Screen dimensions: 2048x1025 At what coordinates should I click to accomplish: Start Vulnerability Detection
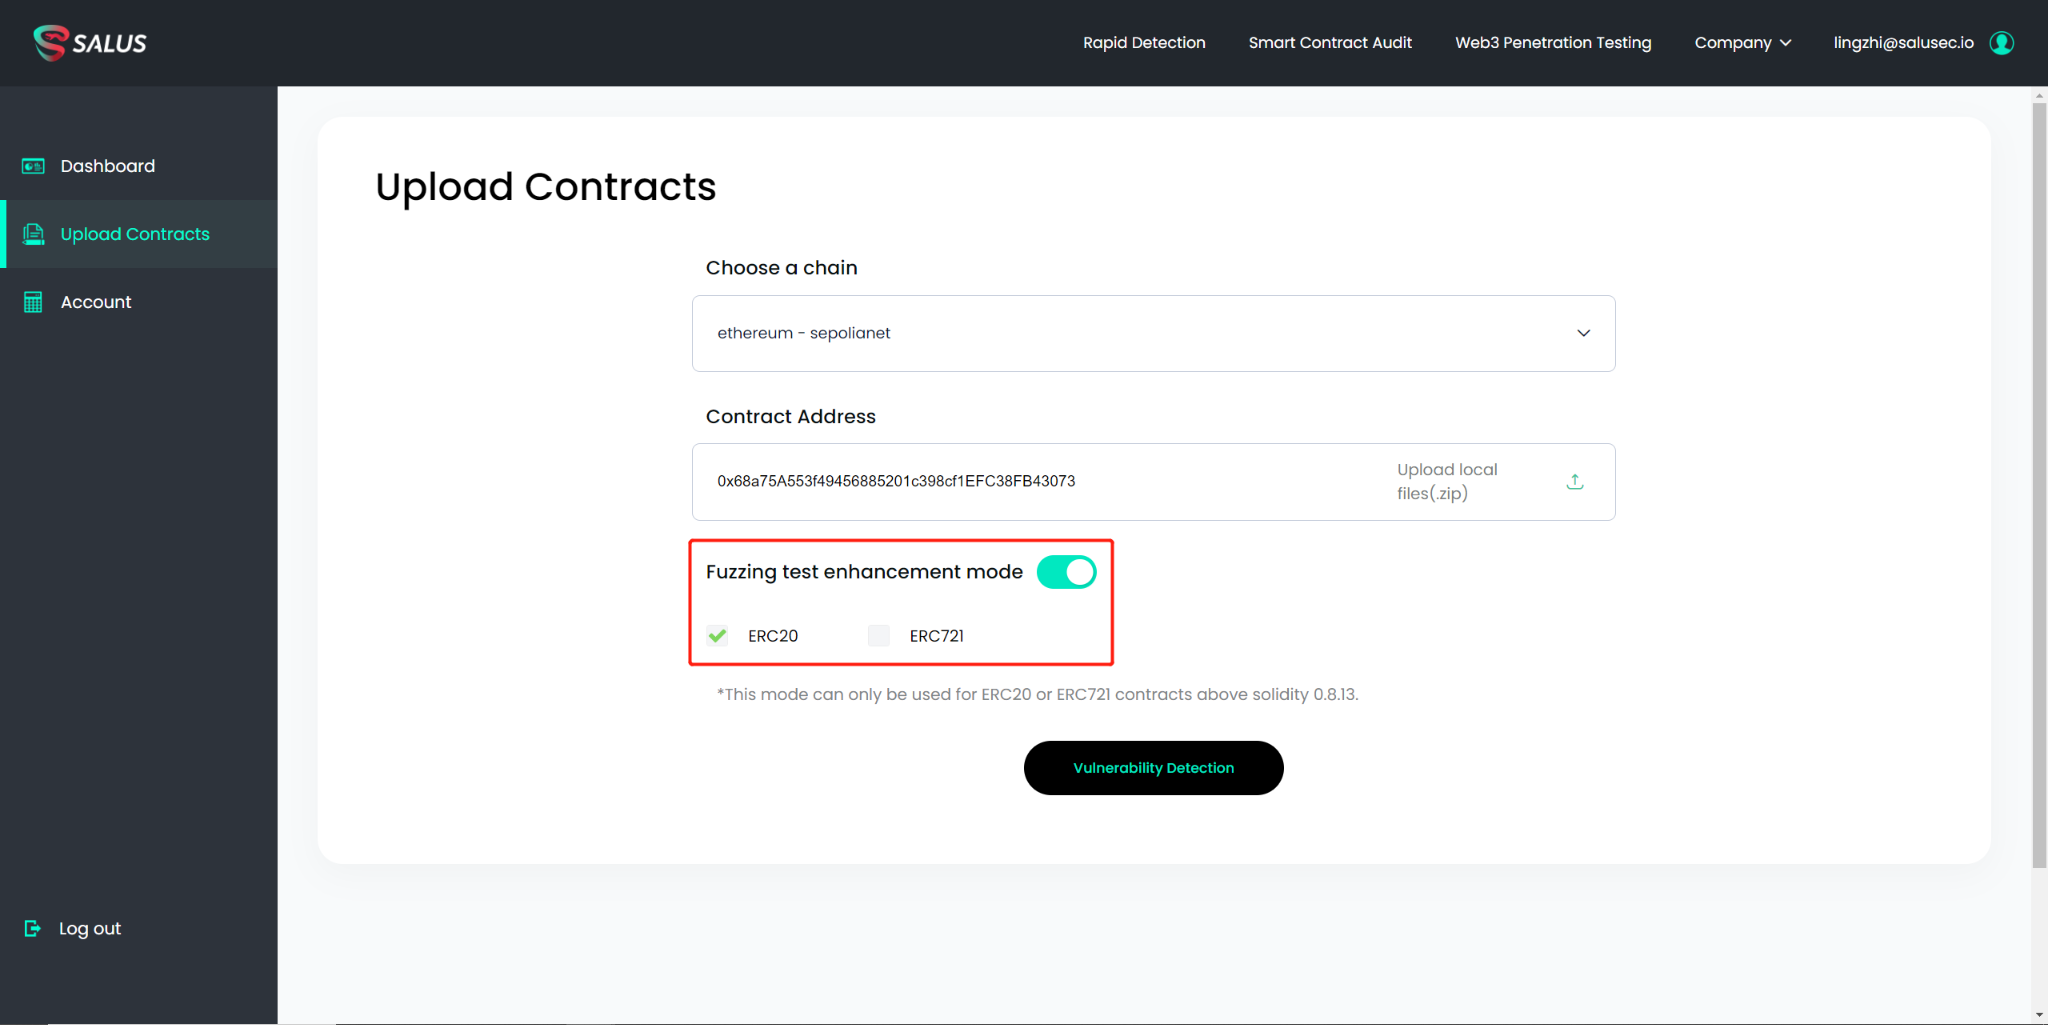click(1153, 768)
